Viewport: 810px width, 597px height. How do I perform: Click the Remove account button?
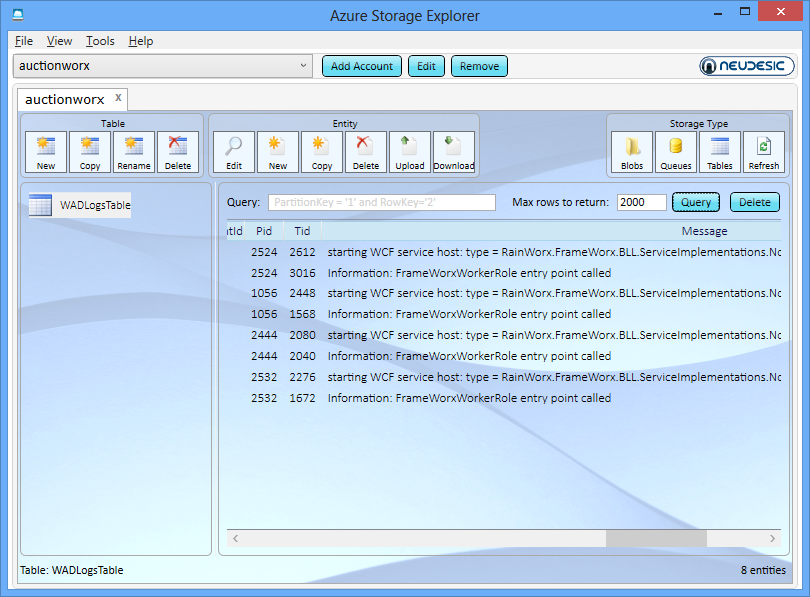[x=479, y=66]
